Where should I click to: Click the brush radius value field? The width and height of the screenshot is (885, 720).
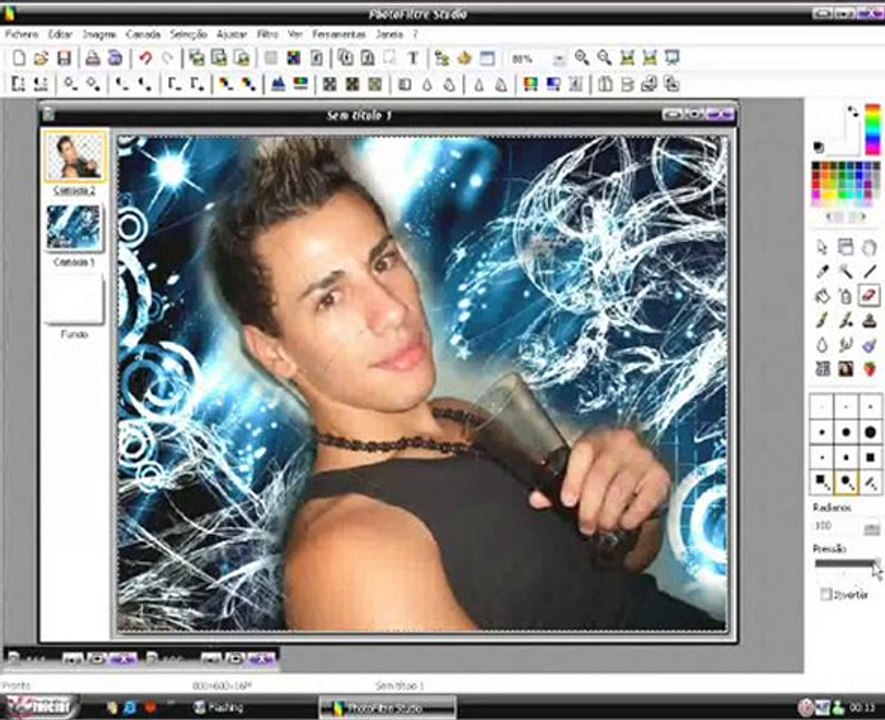837,526
